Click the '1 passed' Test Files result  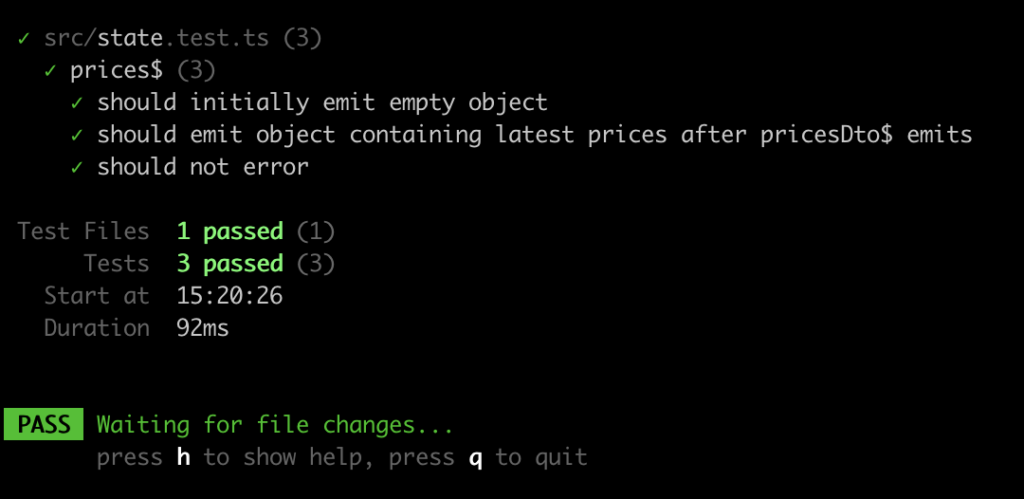click(230, 231)
